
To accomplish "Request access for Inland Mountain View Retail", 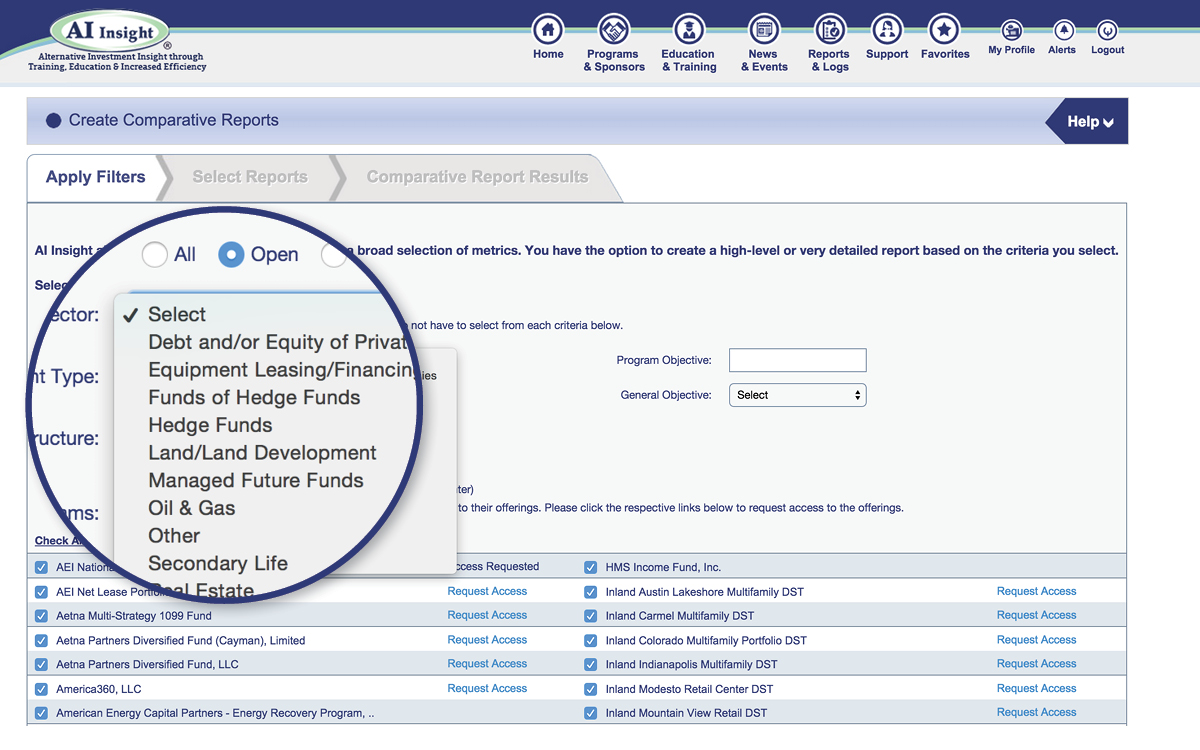I will click(x=1037, y=713).
